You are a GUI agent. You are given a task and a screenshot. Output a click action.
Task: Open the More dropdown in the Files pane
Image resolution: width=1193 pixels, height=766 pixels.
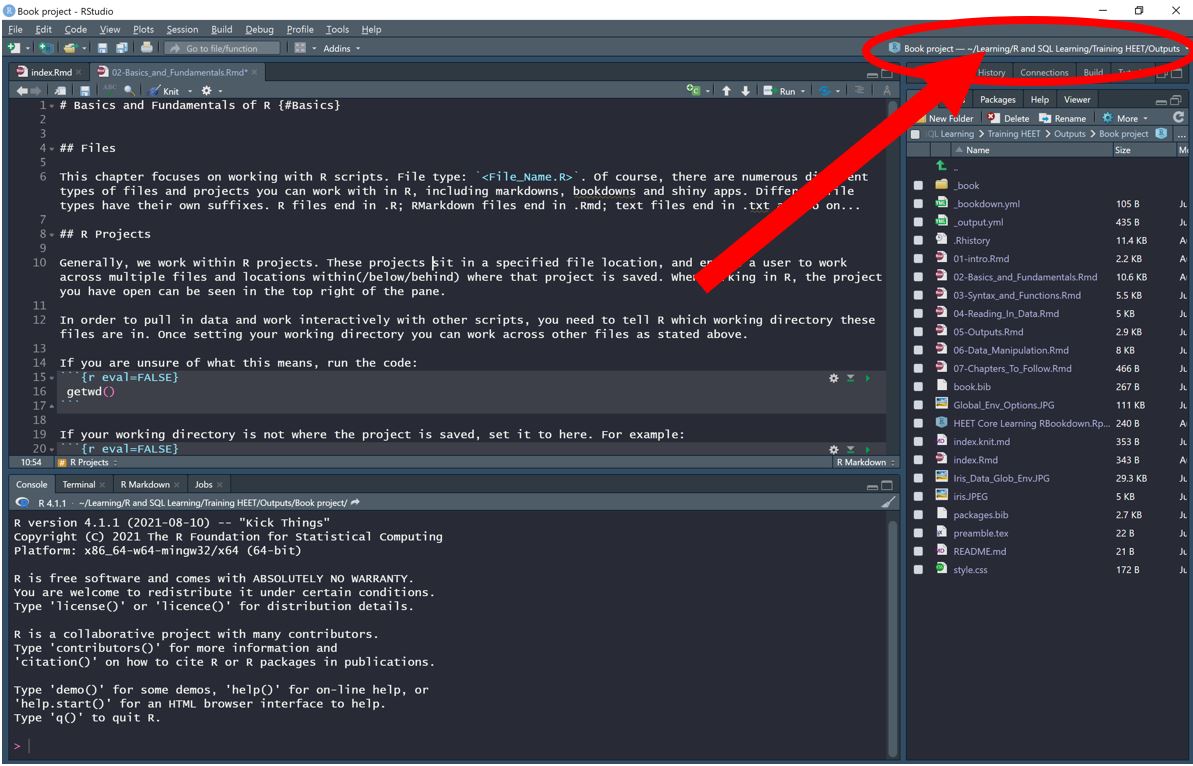point(1125,118)
